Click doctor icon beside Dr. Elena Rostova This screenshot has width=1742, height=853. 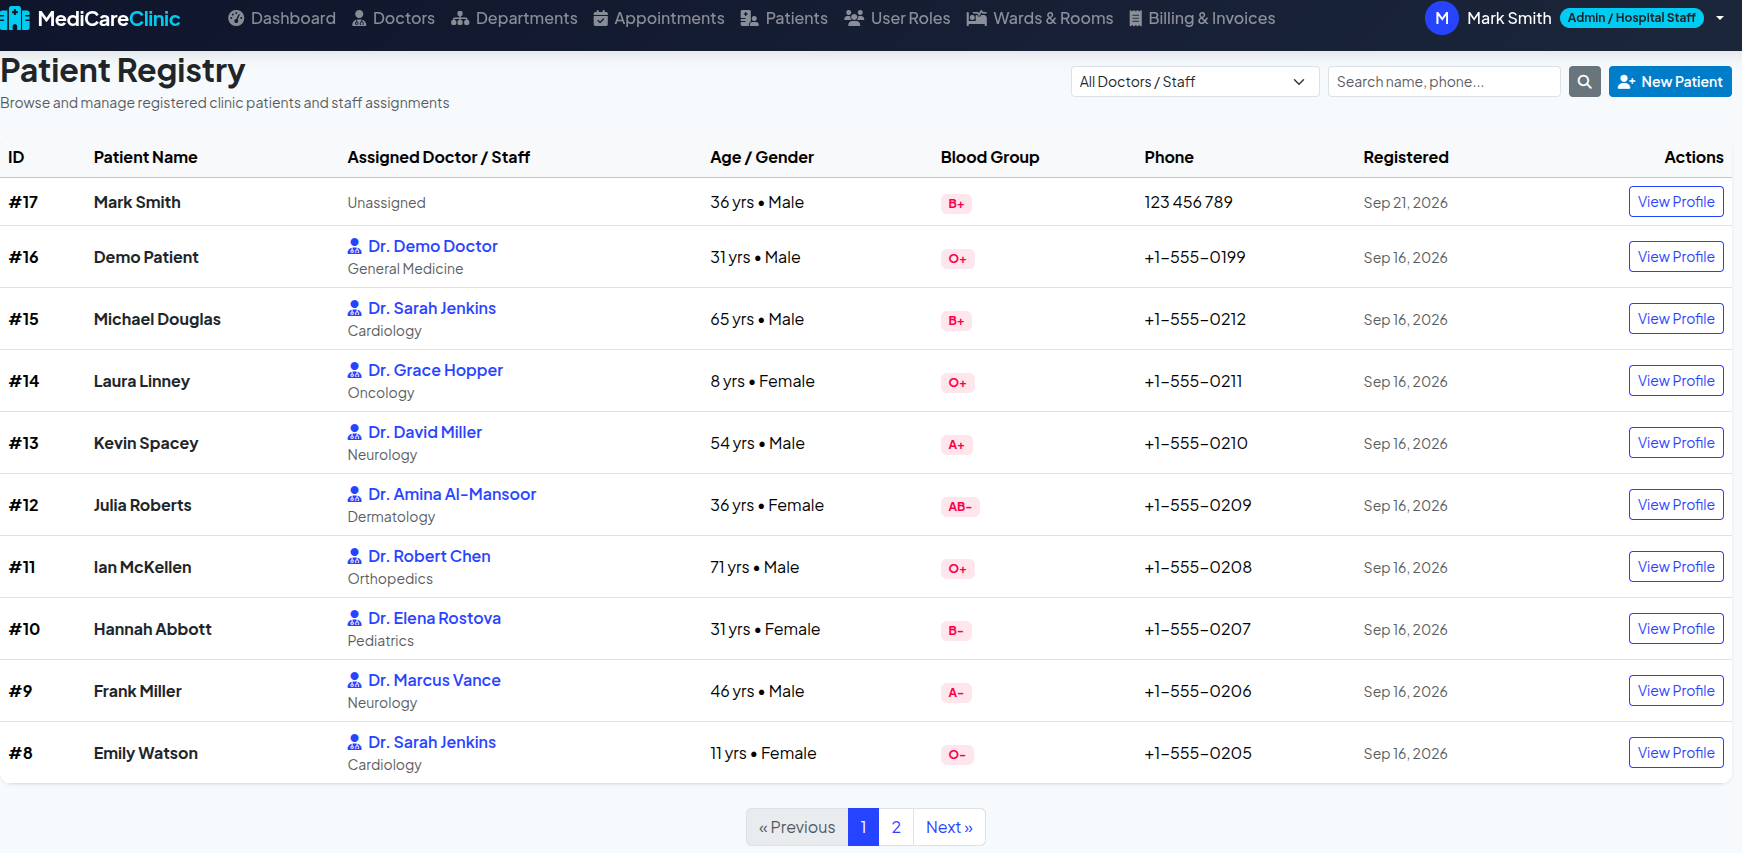click(x=355, y=618)
